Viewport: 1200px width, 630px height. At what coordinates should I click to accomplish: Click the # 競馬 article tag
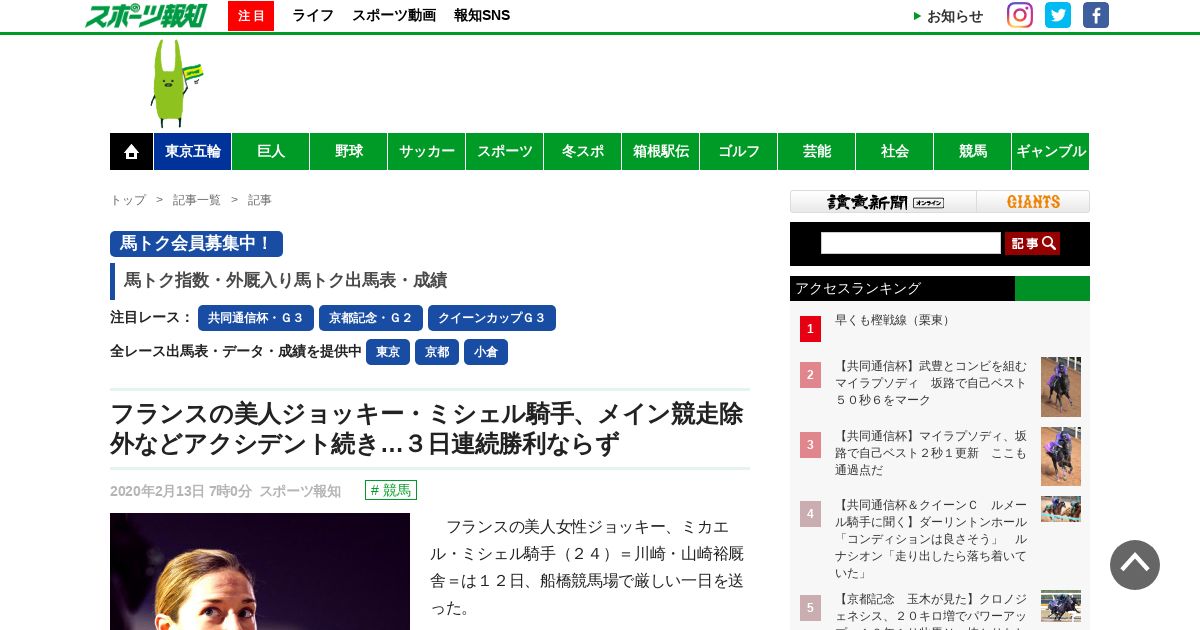pos(391,490)
